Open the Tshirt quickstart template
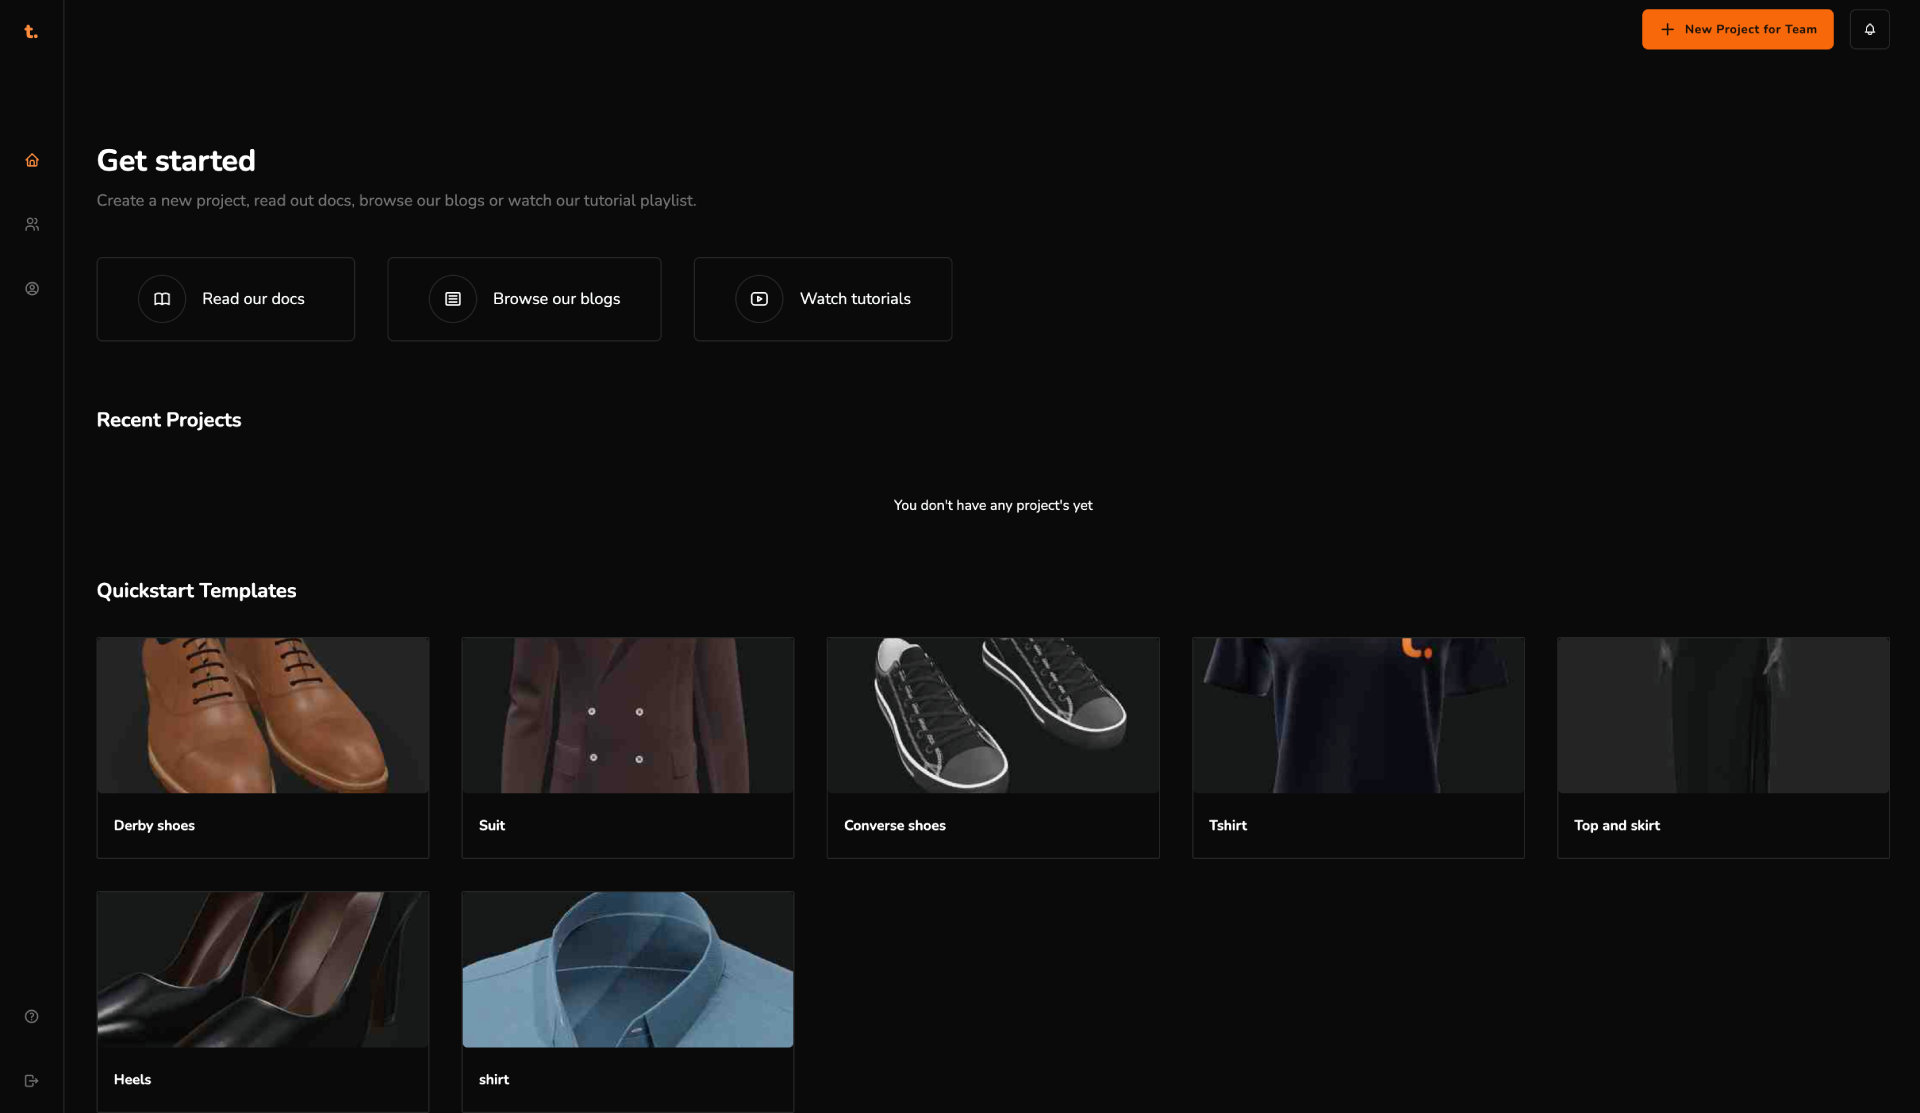This screenshot has width=1920, height=1113. point(1358,716)
